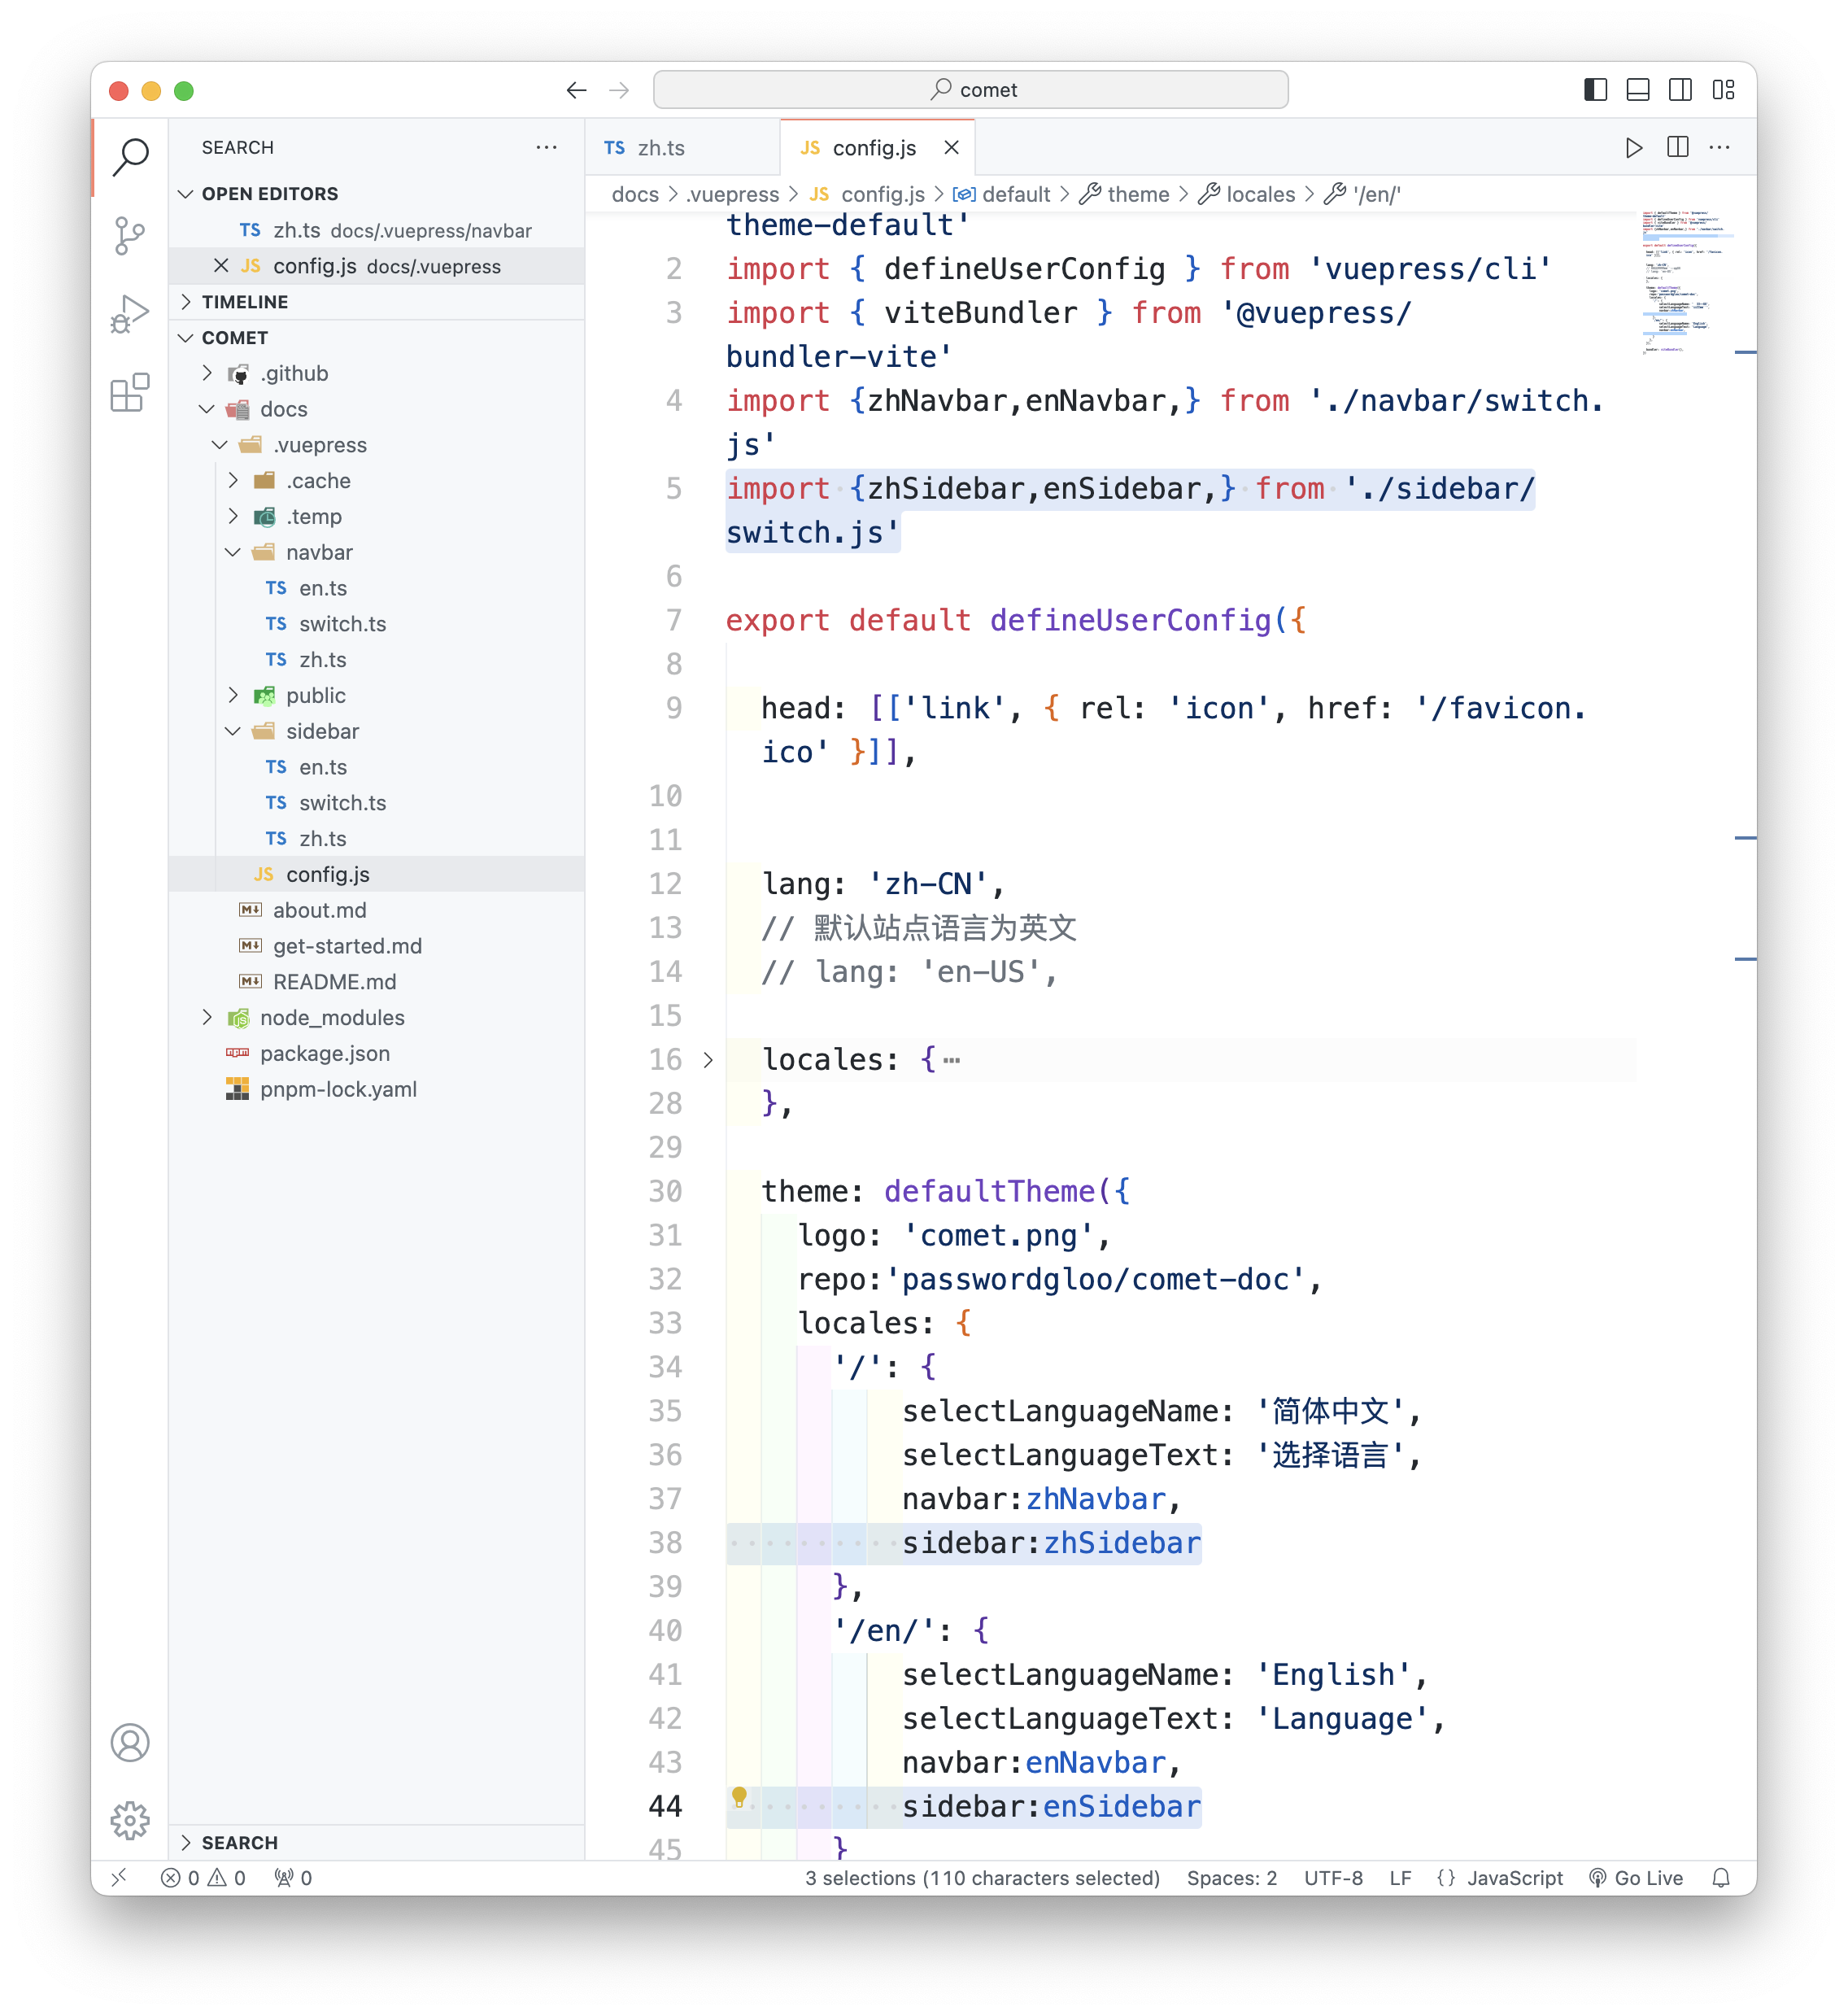Change the JavaScript language mode
Viewport: 1848px width, 2016px height.
1514,1878
